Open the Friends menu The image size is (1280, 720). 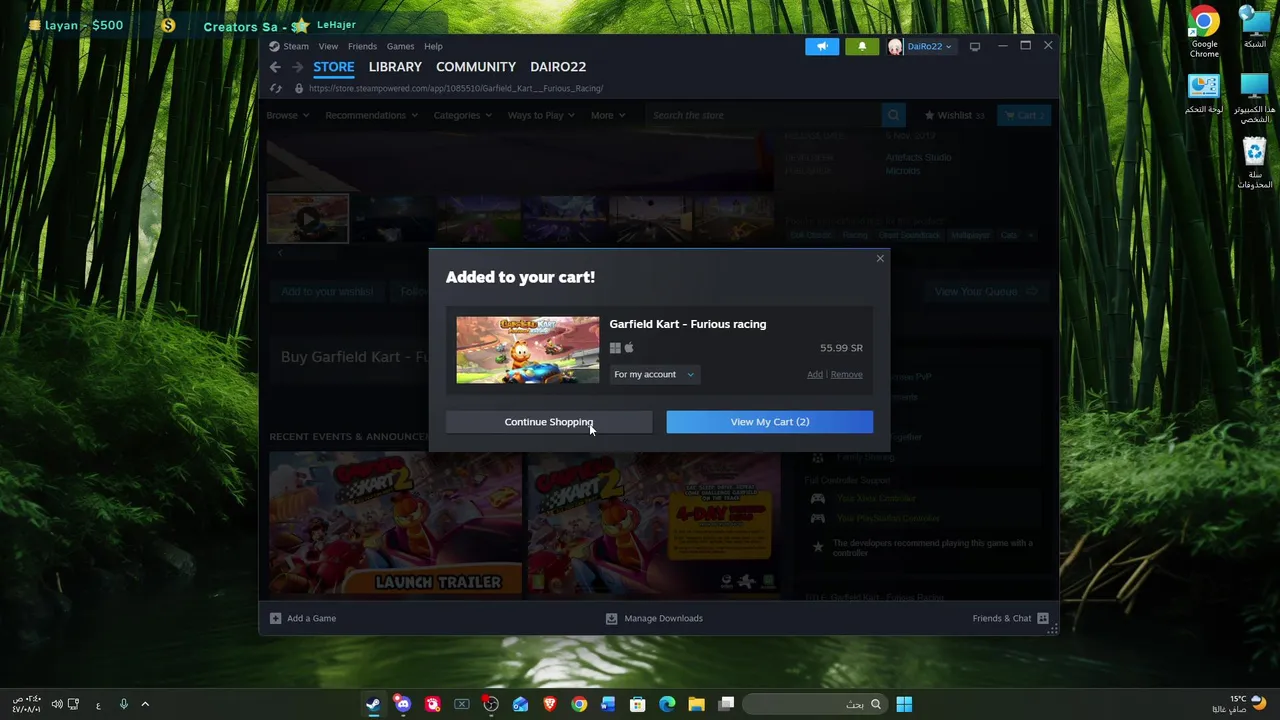(362, 46)
